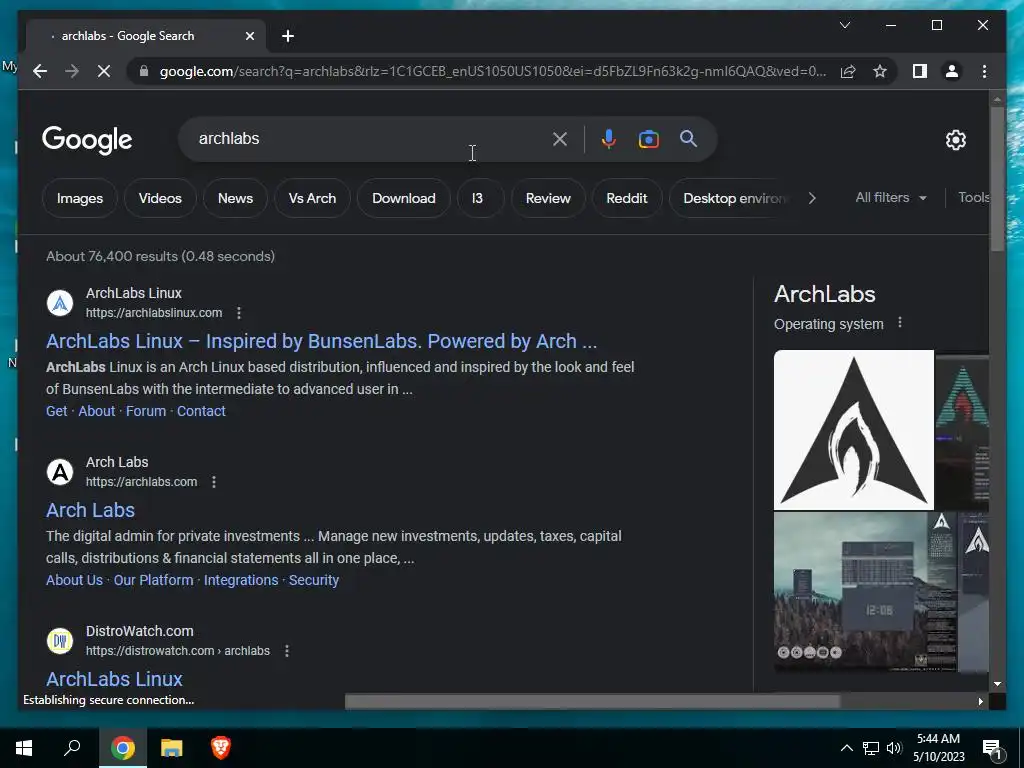
Task: Open the notification center
Action: (x=992, y=749)
